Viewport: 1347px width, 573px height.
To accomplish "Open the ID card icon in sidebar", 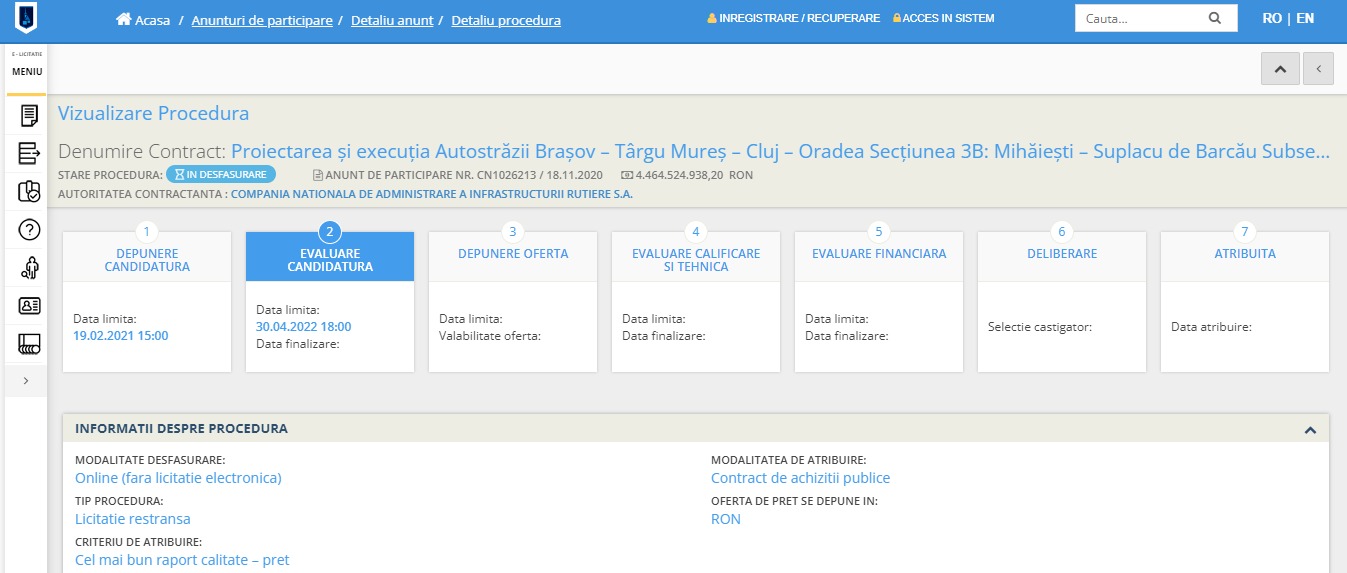I will pos(29,306).
